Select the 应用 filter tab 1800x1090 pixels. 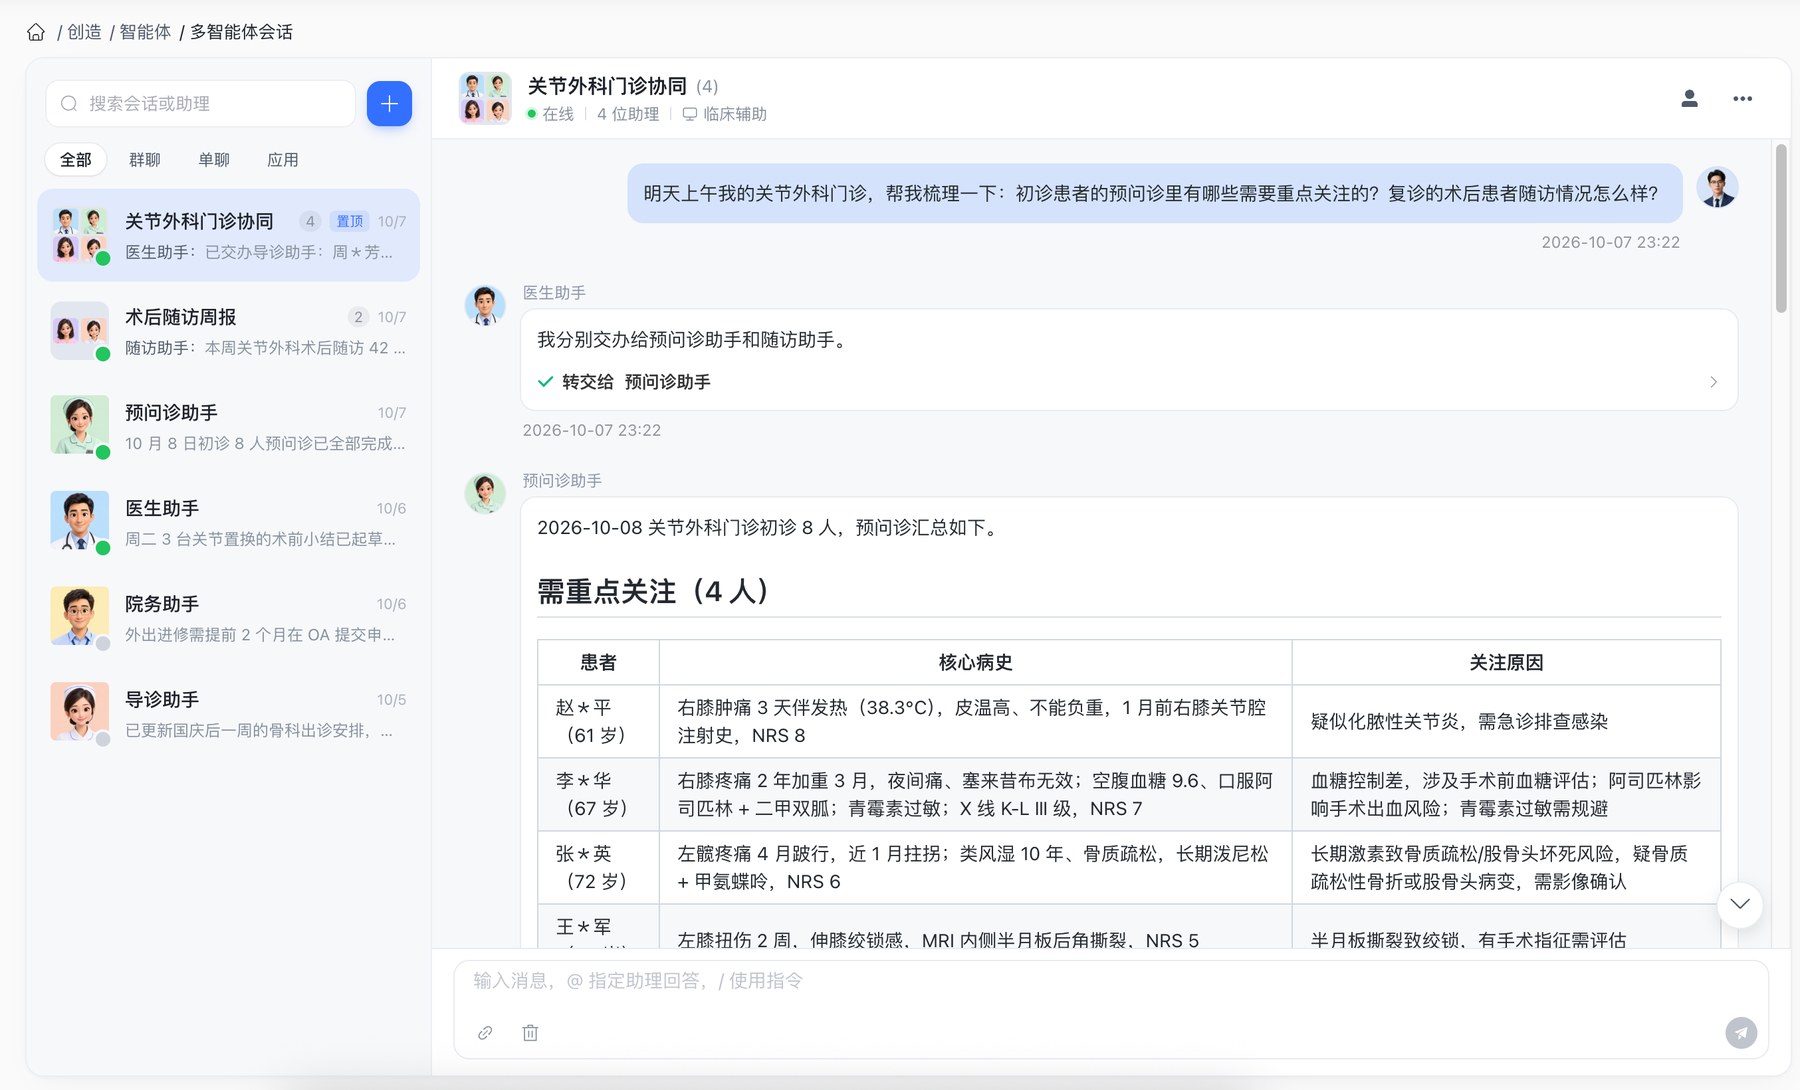tap(283, 160)
